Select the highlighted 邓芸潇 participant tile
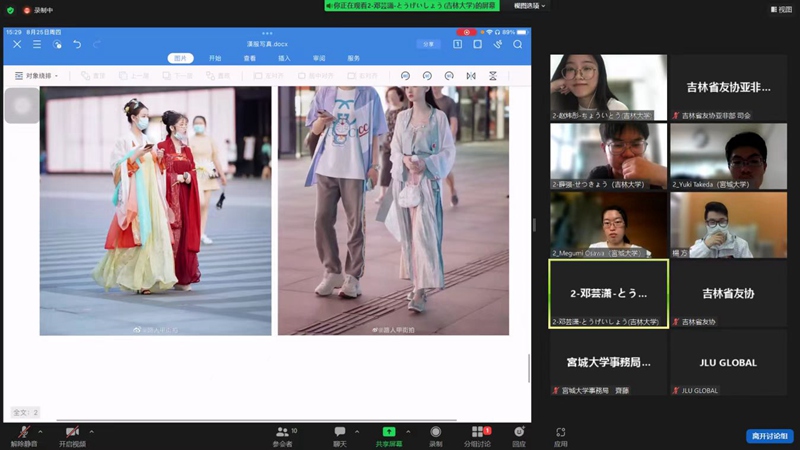The height and width of the screenshot is (450, 800). [x=609, y=294]
